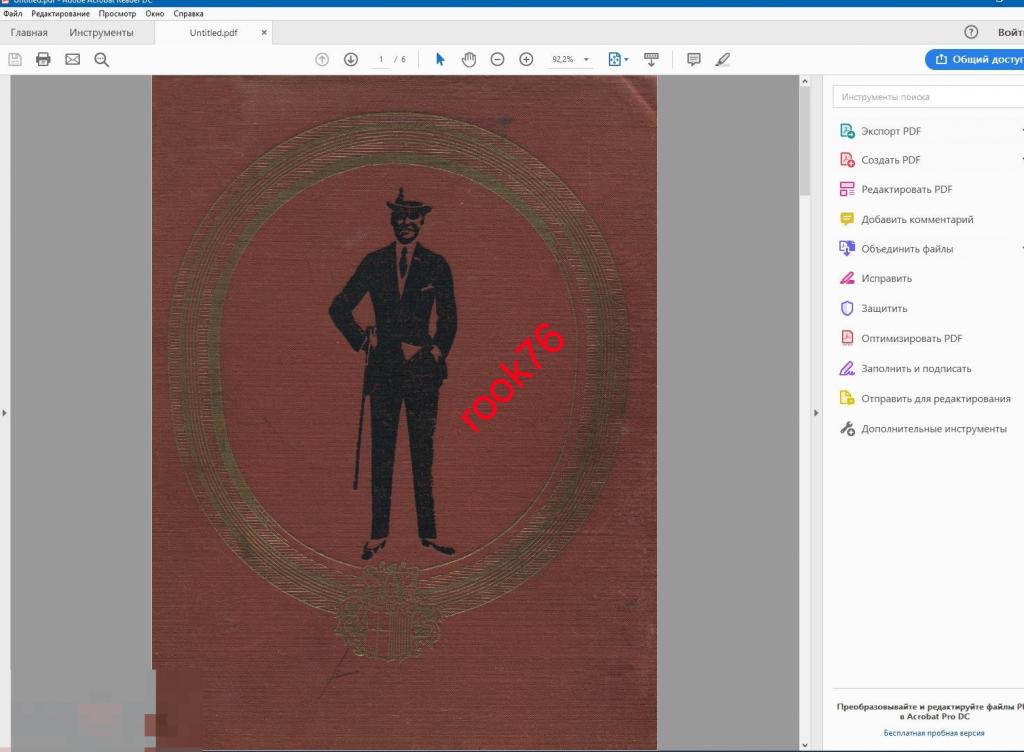
Task: Collapse the right tools pane arrow
Action: click(816, 413)
